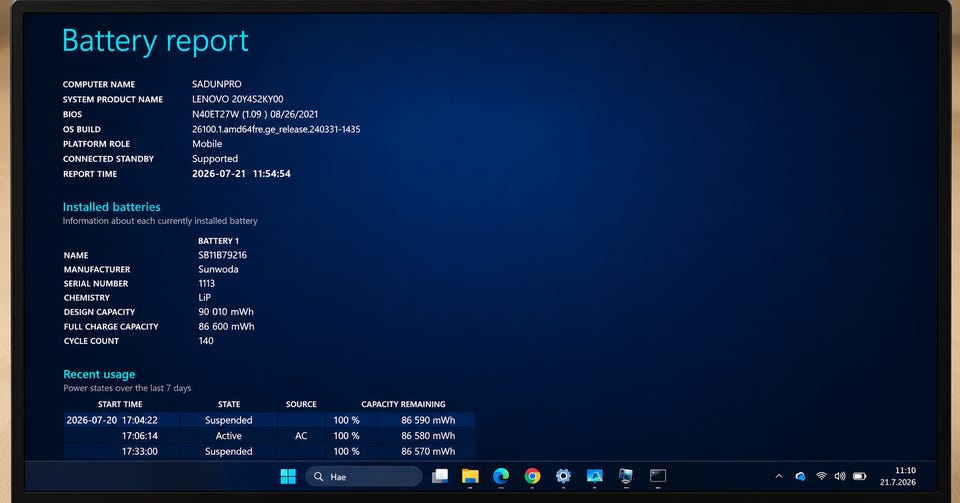Image resolution: width=960 pixels, height=503 pixels.
Task: Select the 17:06:14 Active AC row
Action: (269, 436)
